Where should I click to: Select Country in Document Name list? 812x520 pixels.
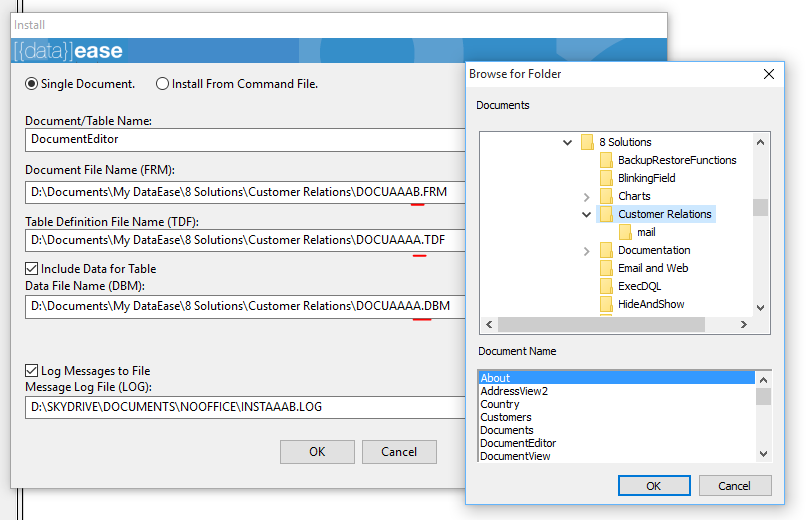(616, 404)
